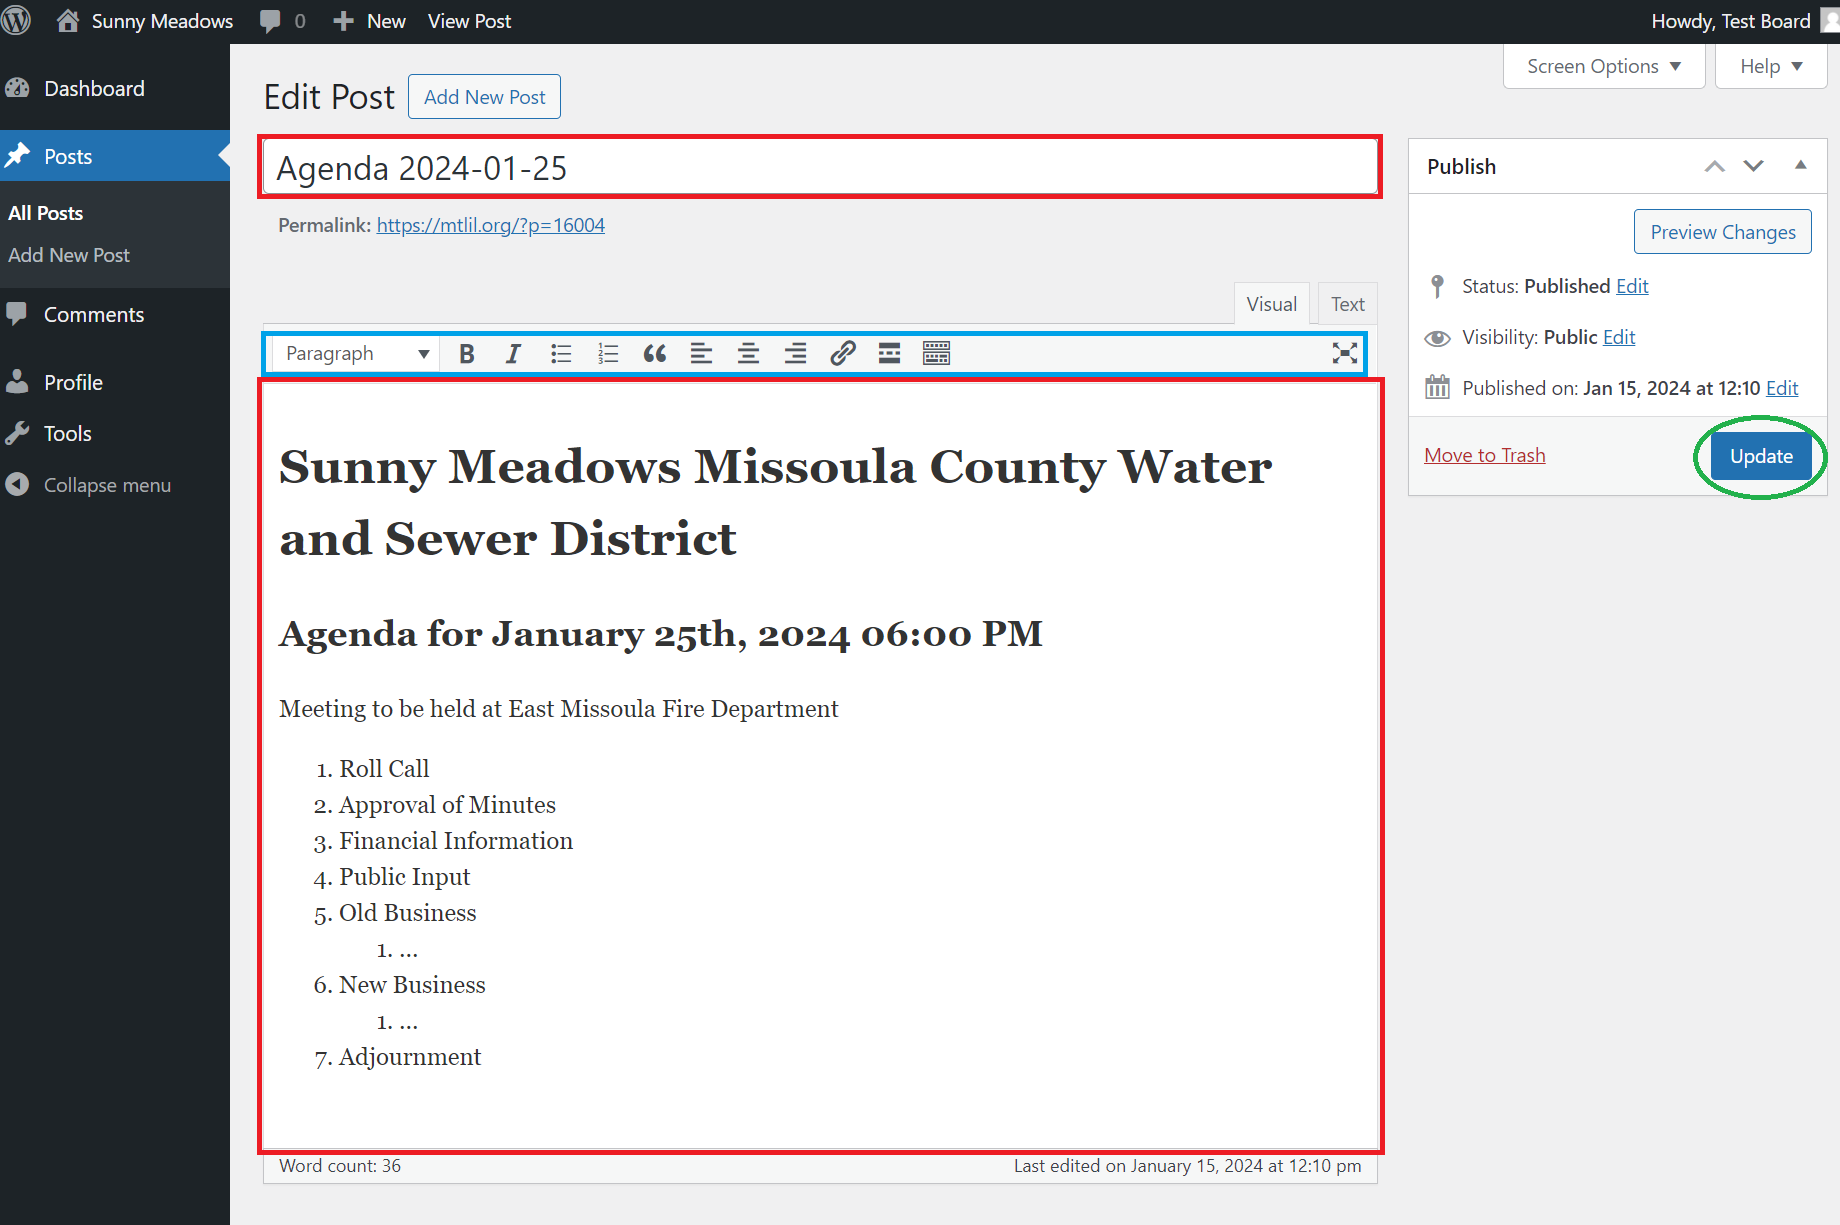Click Preview Changes button
The image size is (1840, 1225).
click(x=1723, y=232)
